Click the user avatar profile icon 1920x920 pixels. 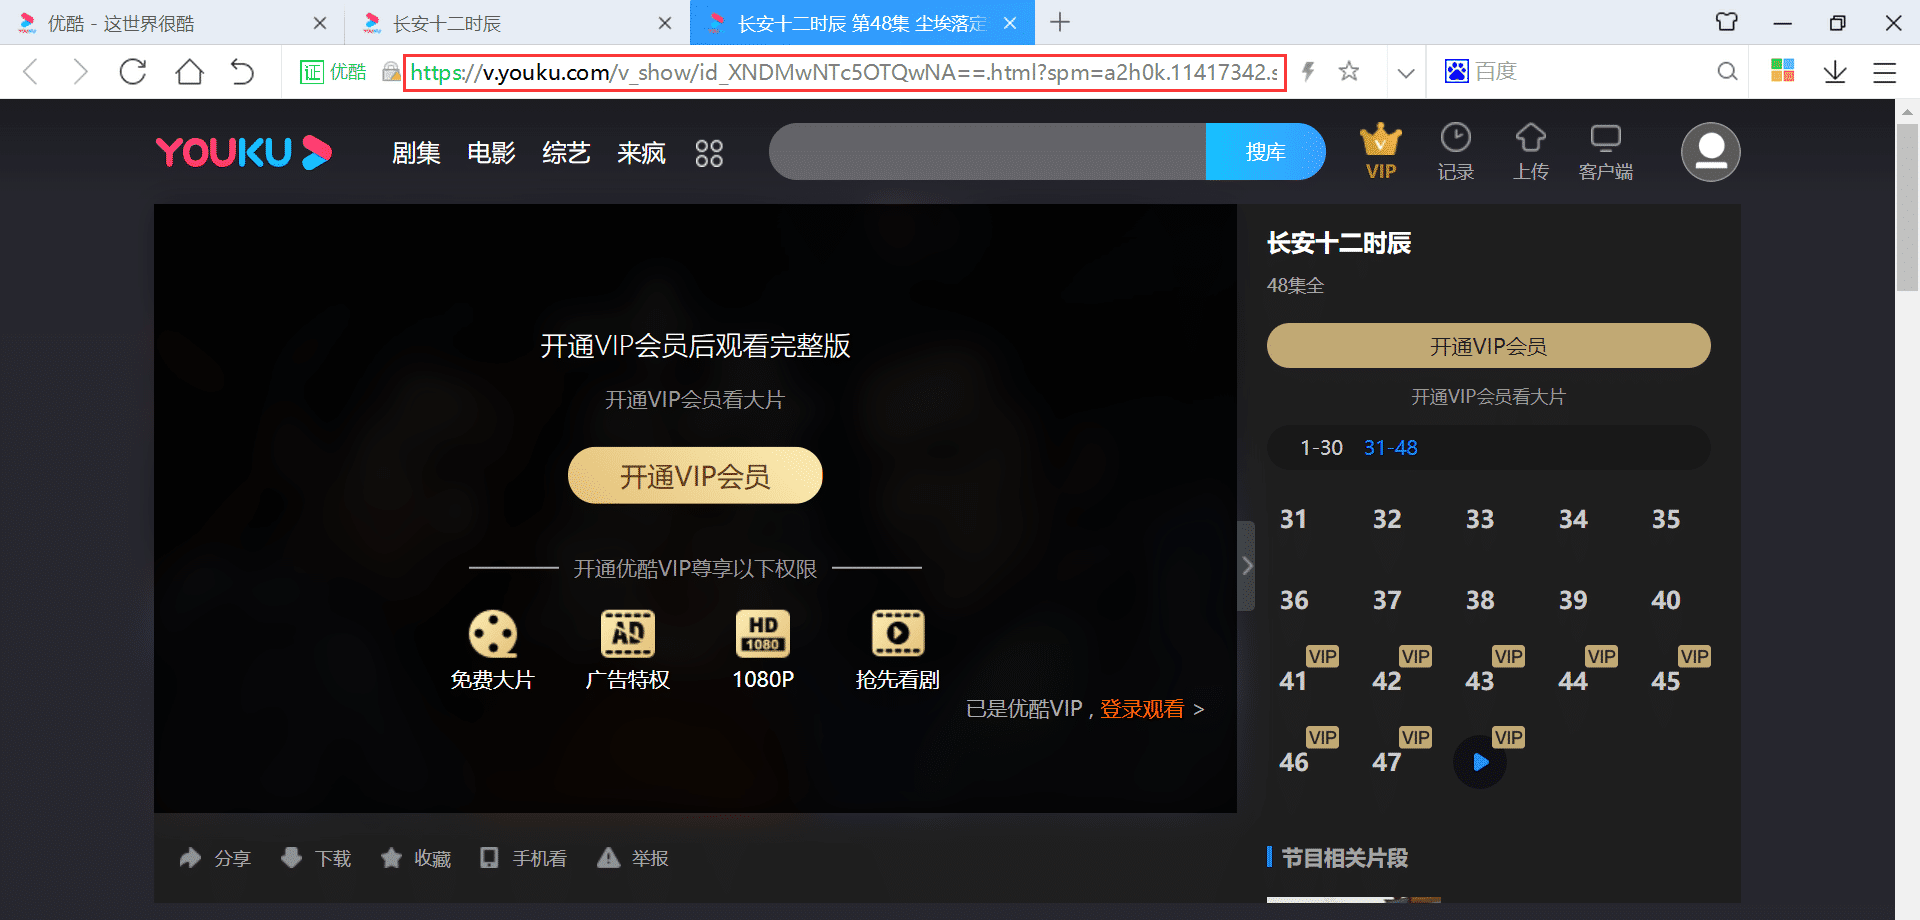click(1710, 152)
